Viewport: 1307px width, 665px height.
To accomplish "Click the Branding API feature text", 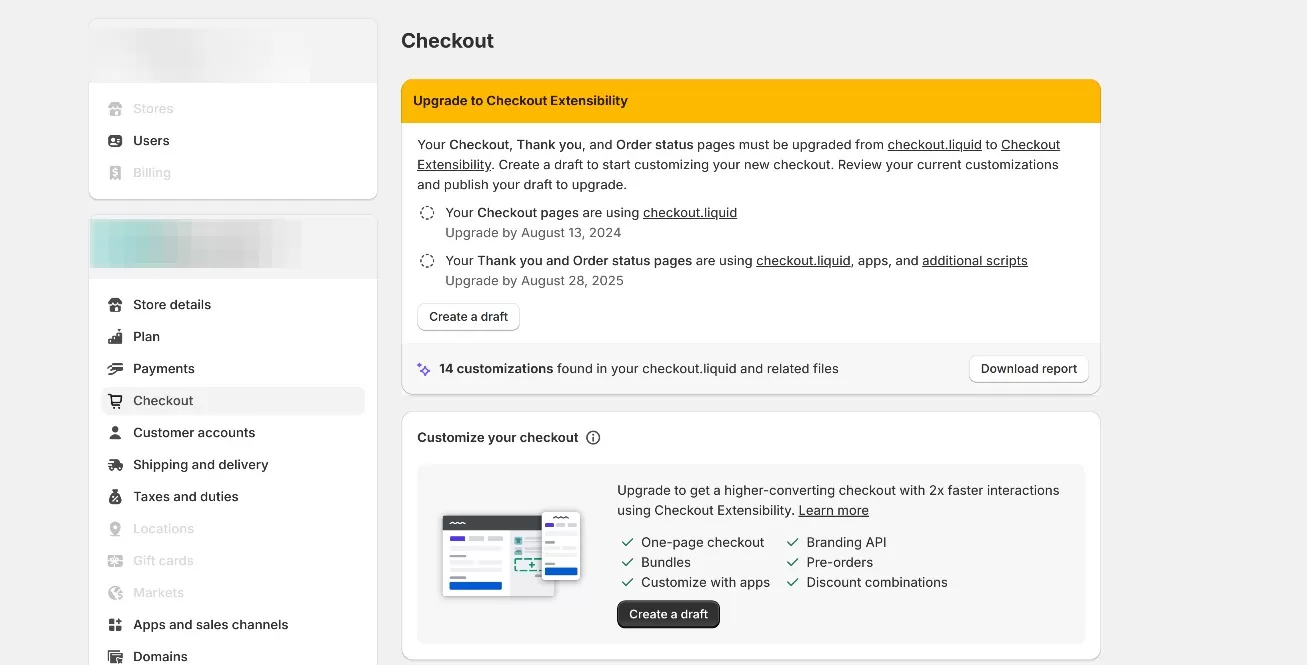I will [846, 543].
